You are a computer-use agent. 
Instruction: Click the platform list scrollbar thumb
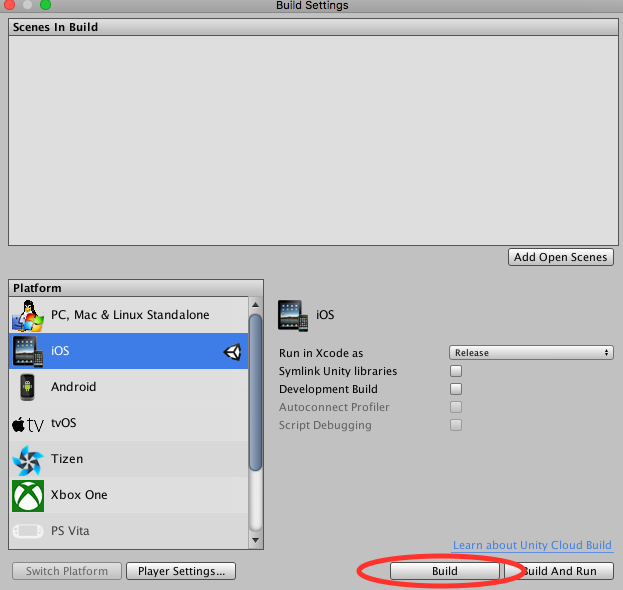(x=255, y=392)
